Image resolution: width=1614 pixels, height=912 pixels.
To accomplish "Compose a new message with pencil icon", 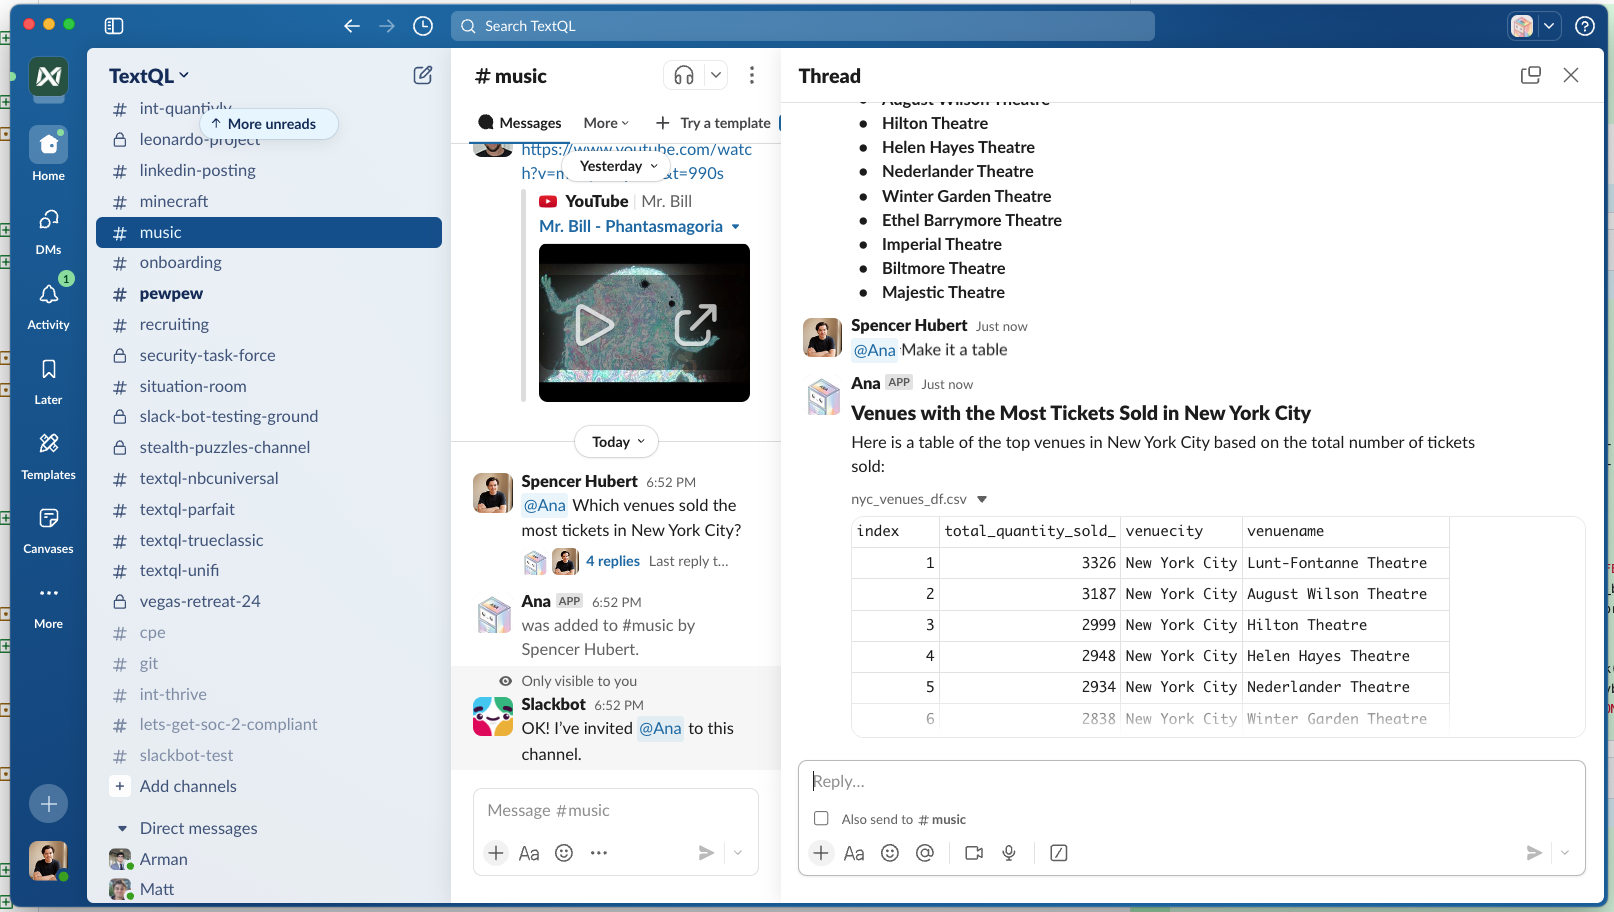I will pos(423,75).
